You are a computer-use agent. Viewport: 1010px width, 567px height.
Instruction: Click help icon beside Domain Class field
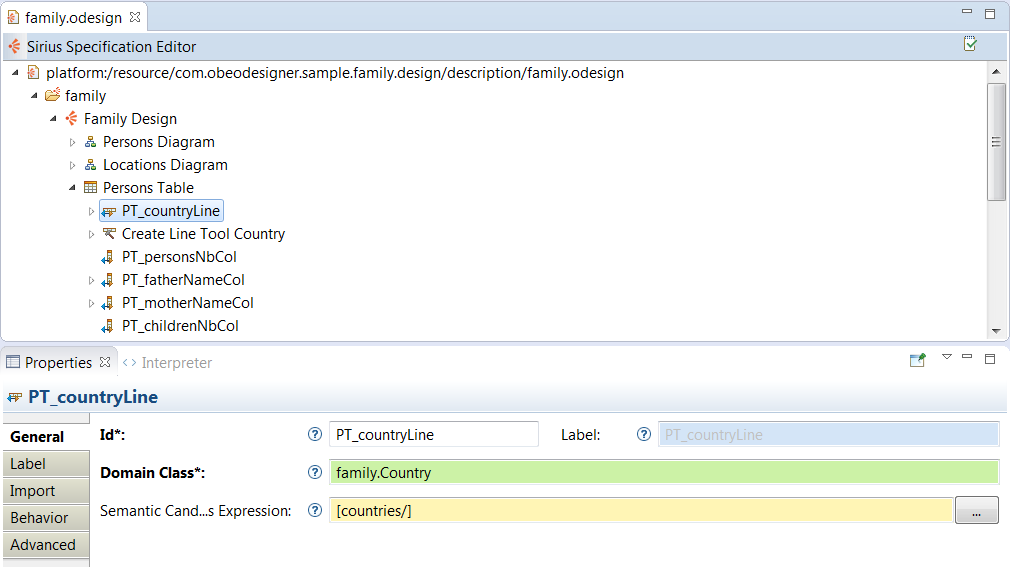coord(315,472)
